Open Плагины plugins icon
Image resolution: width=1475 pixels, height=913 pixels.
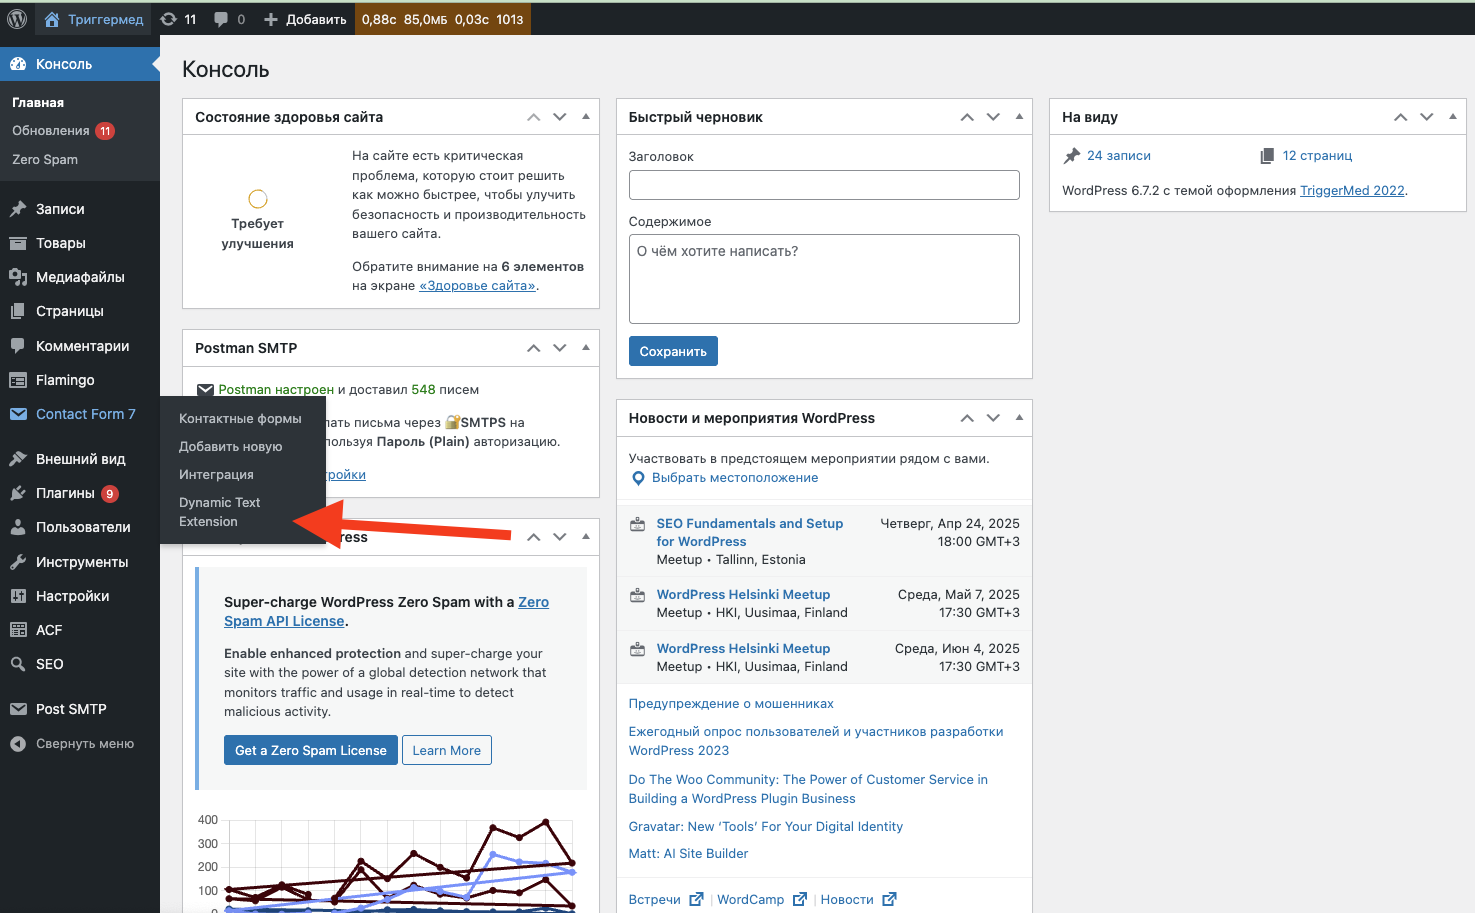(x=18, y=493)
